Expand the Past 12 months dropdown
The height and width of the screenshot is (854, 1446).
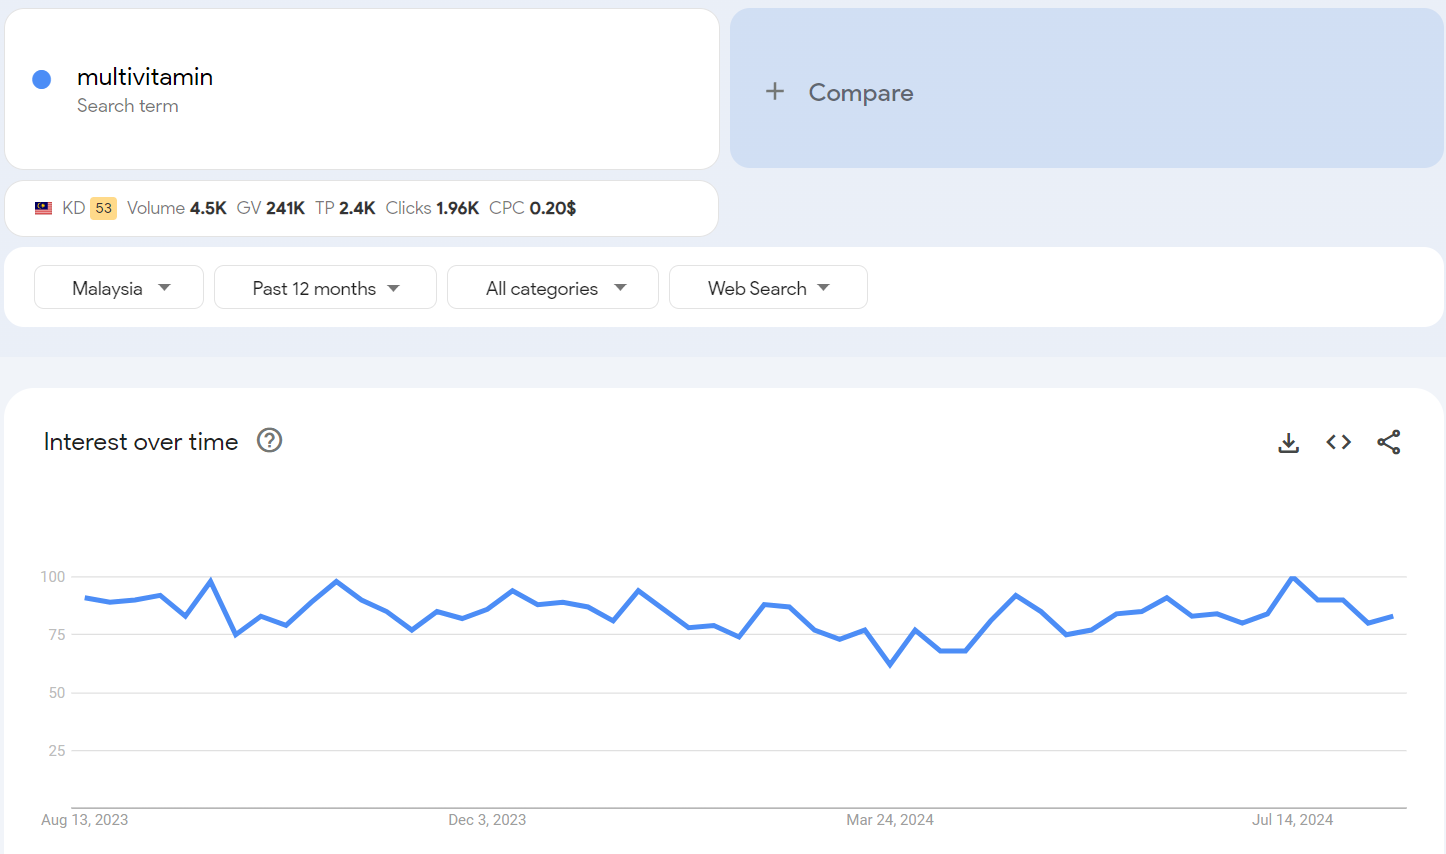click(x=325, y=288)
